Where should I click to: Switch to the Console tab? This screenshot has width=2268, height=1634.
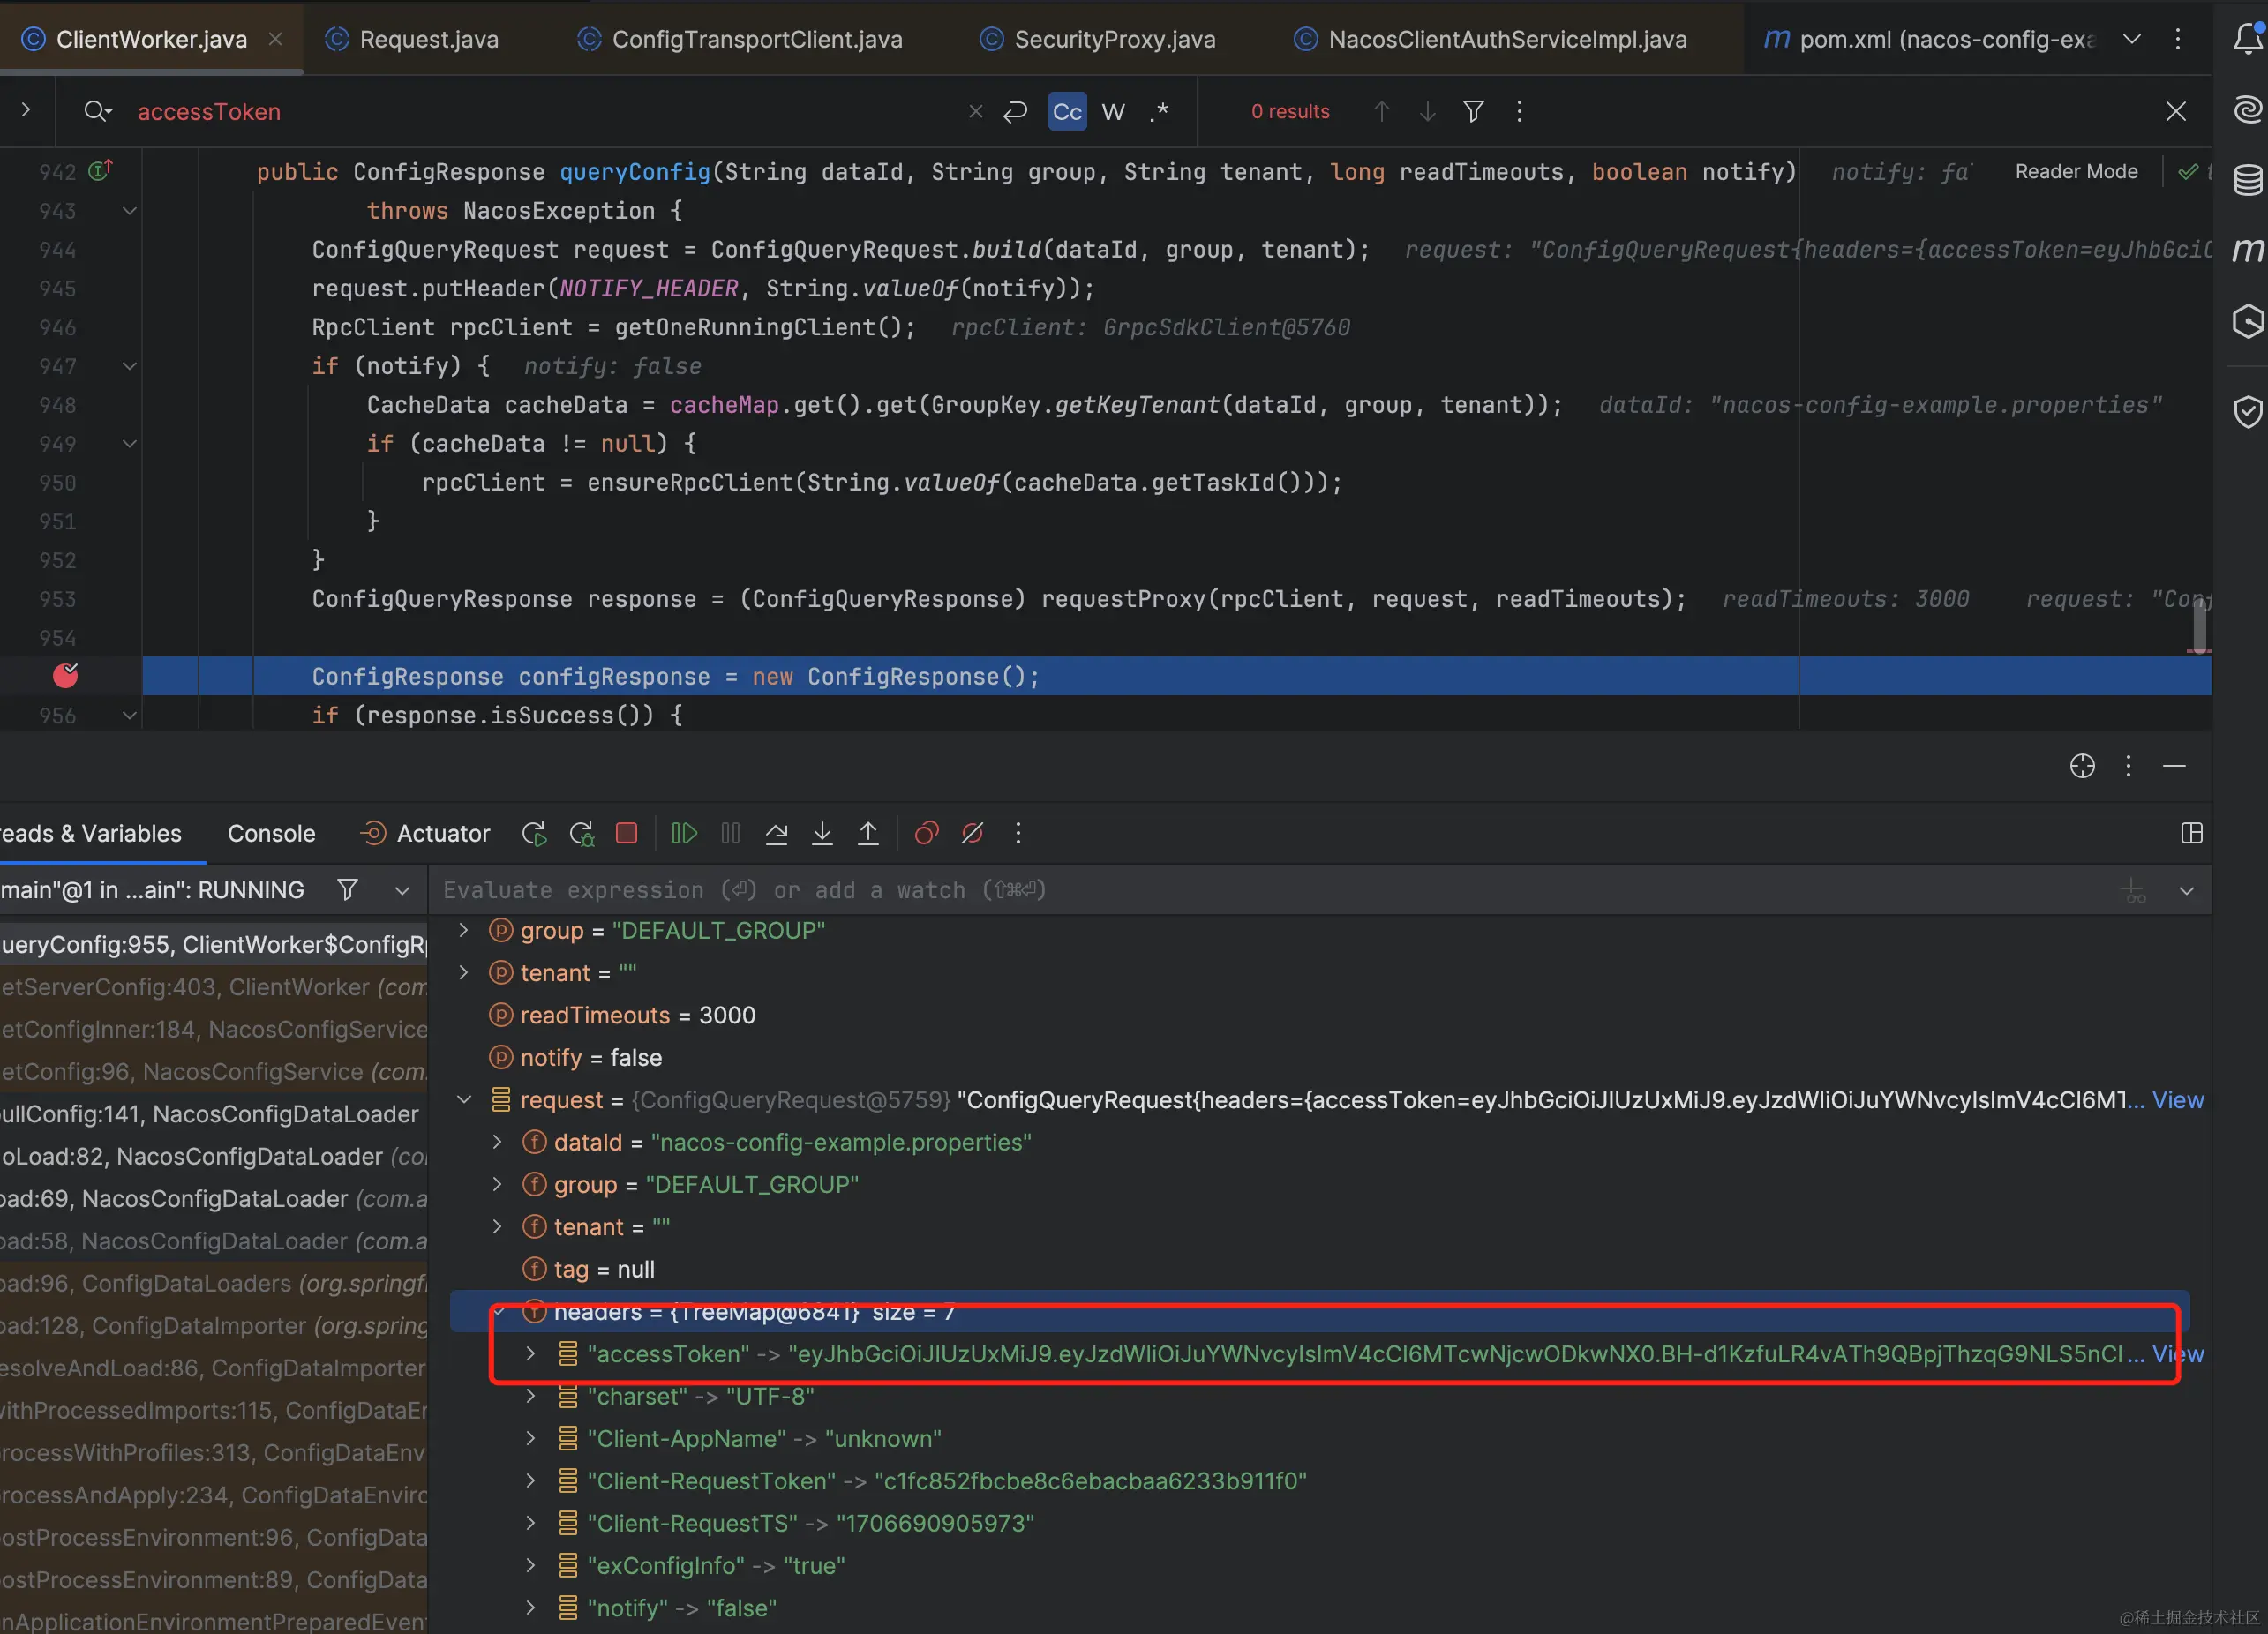click(x=271, y=833)
